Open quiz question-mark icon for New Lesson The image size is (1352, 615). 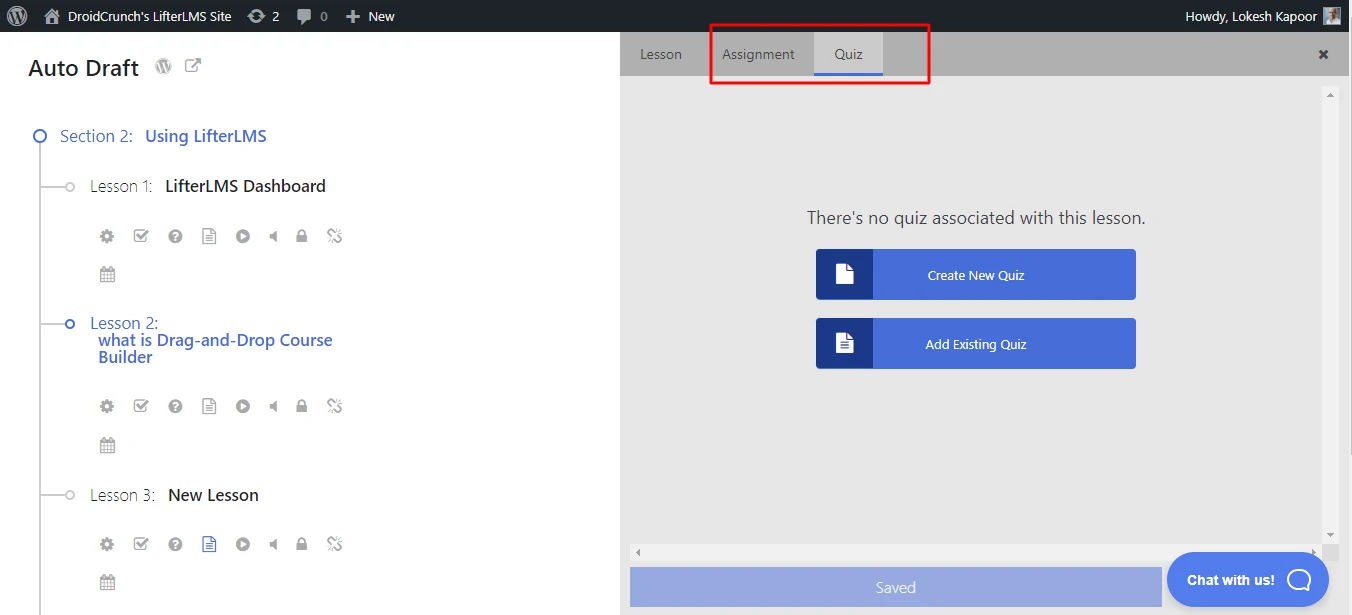pyautogui.click(x=175, y=545)
